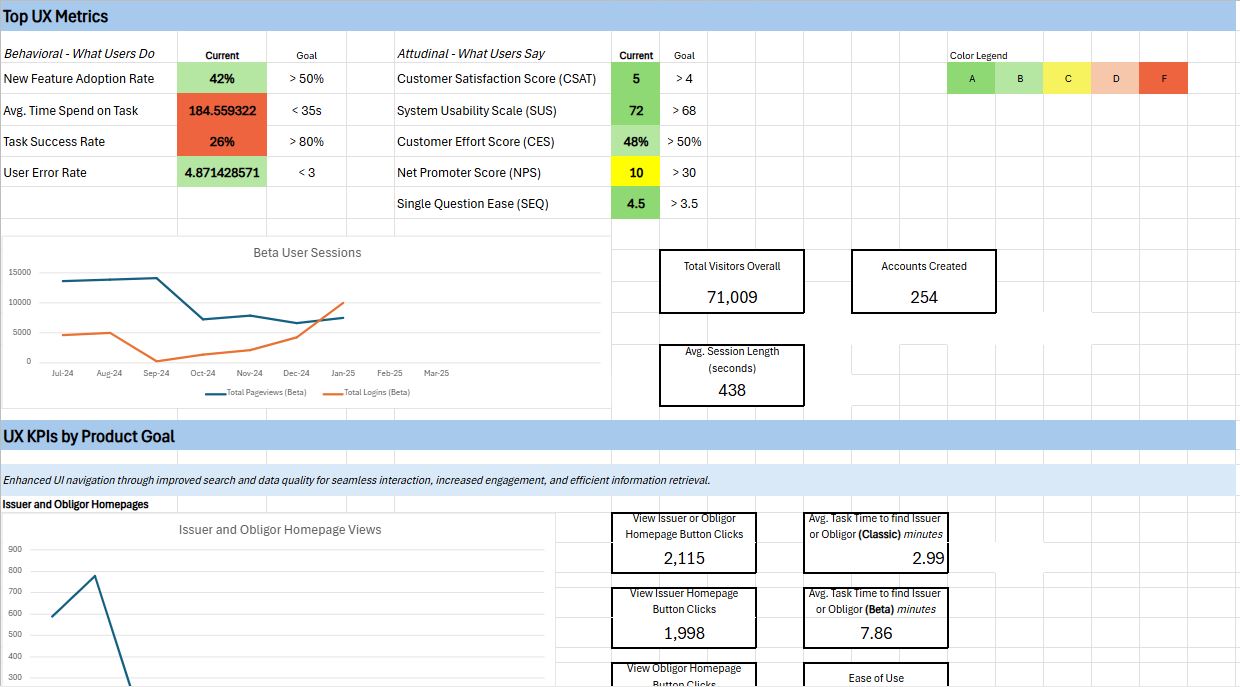Viewport: 1240px width, 687px height.
Task: Click the Total Visitors Overall box
Action: (732, 282)
